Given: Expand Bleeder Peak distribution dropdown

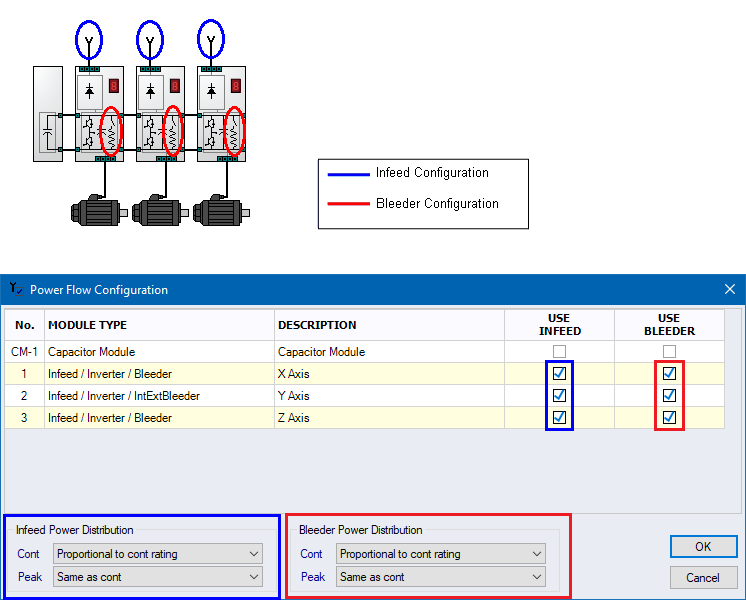Looking at the screenshot, I should (441, 577).
